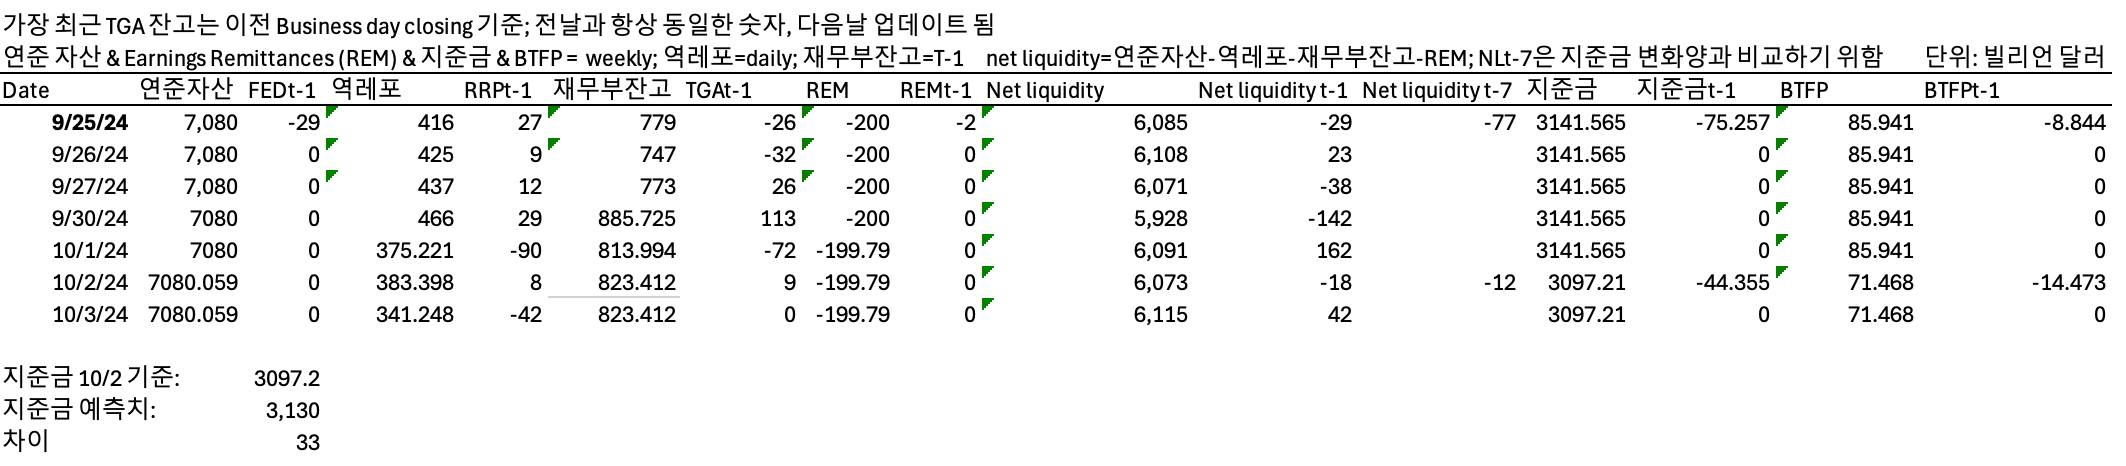Viewport: 2126px width, 466px height.
Task: Click the 차이 label cell
Action: (x=26, y=442)
